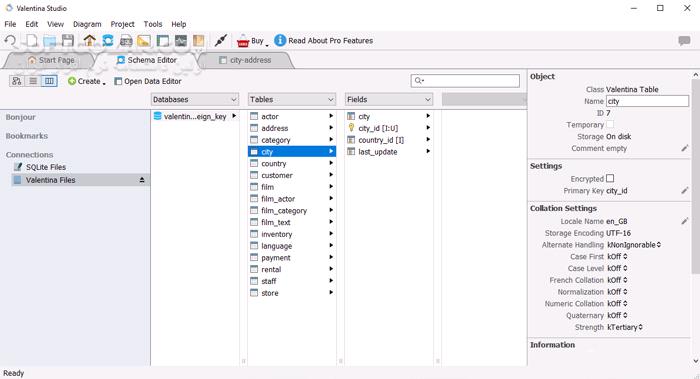
Task: Click the green Create plus icon
Action: 72,81
